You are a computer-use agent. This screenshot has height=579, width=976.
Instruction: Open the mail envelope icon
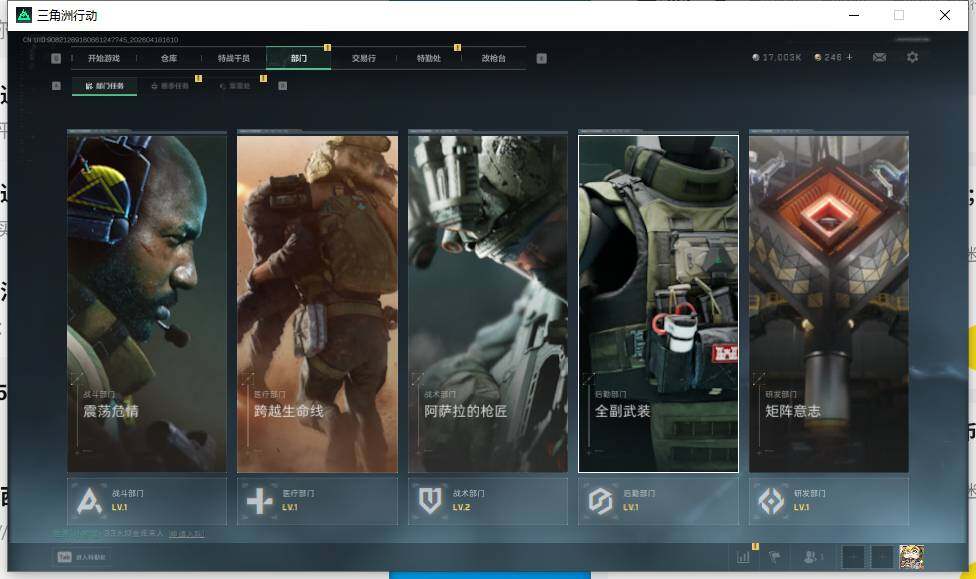click(x=879, y=57)
